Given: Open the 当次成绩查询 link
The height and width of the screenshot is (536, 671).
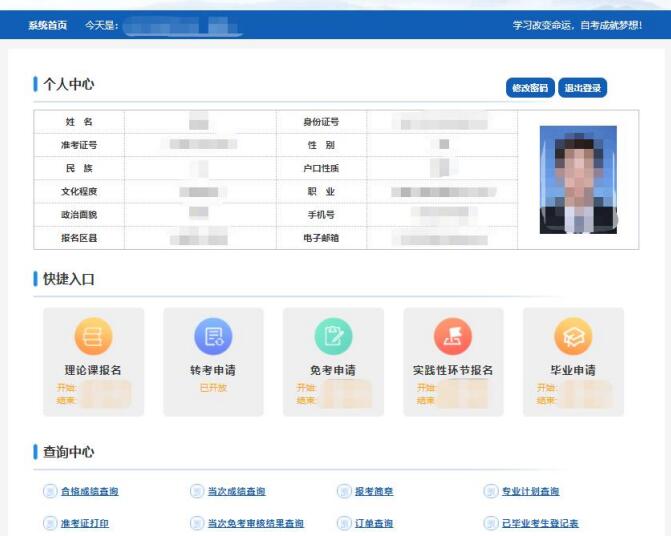Looking at the screenshot, I should (236, 491).
